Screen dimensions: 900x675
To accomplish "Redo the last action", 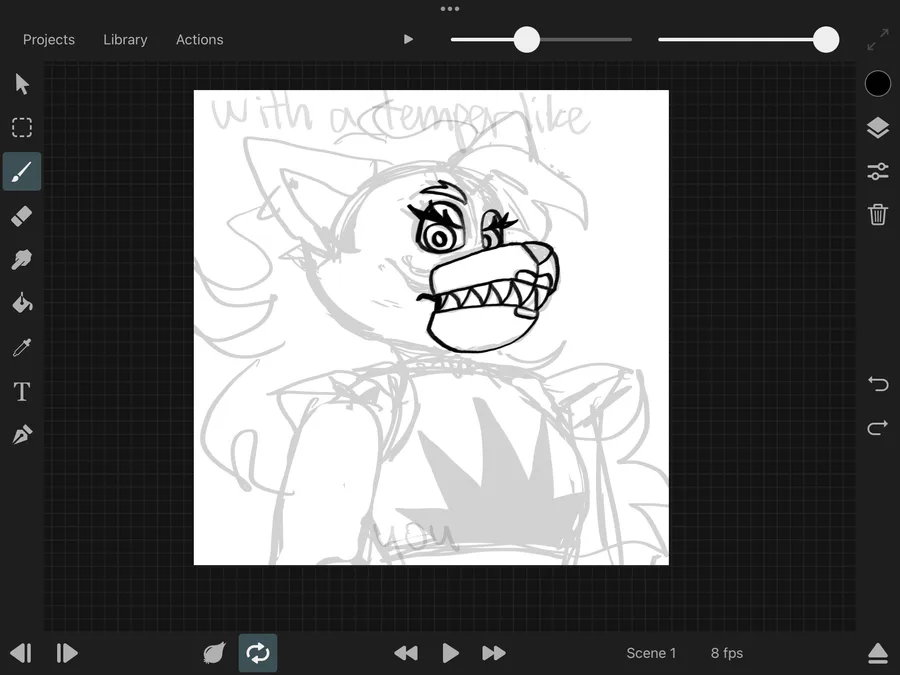I will 878,428.
